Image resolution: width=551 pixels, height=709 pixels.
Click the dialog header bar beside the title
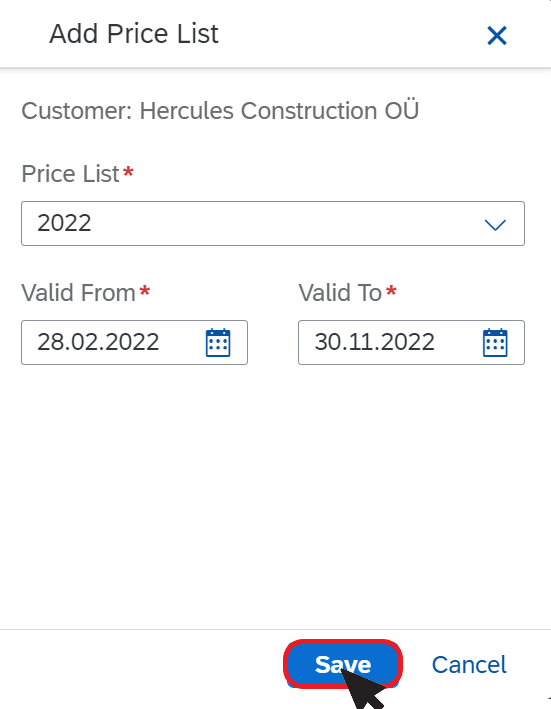click(353, 34)
